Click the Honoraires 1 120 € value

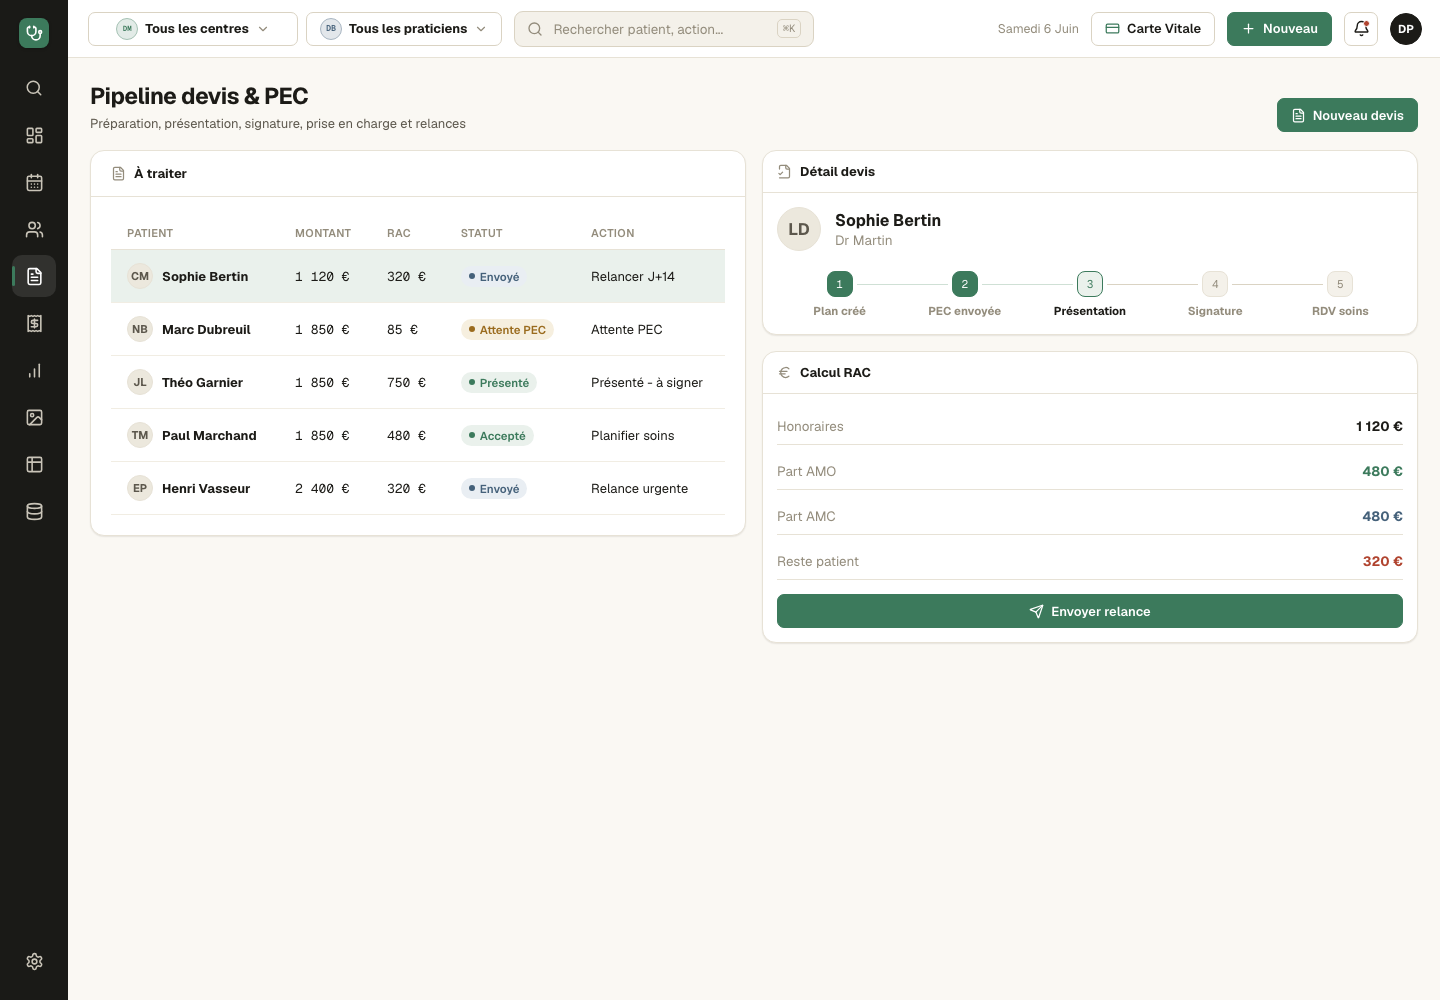[1380, 426]
